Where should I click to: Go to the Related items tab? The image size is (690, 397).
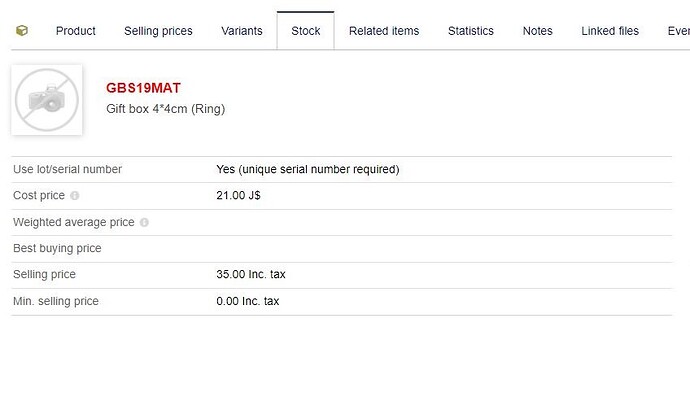(x=384, y=31)
